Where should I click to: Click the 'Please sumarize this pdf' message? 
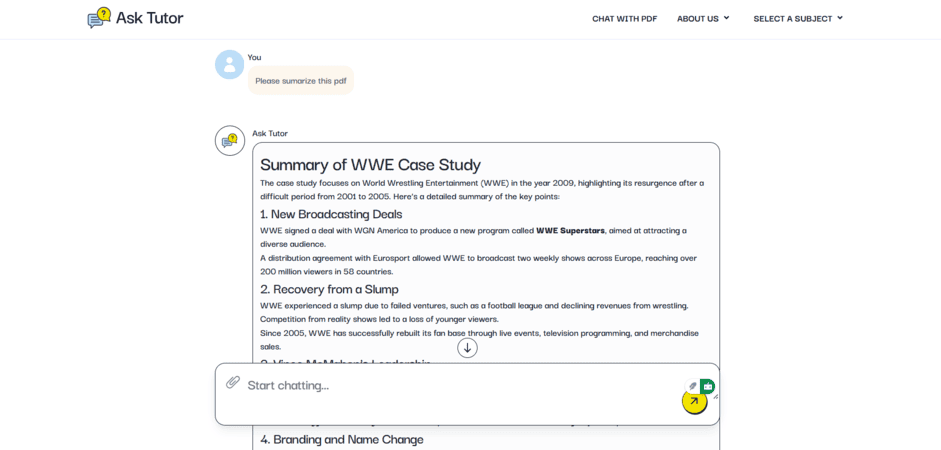[x=301, y=81]
